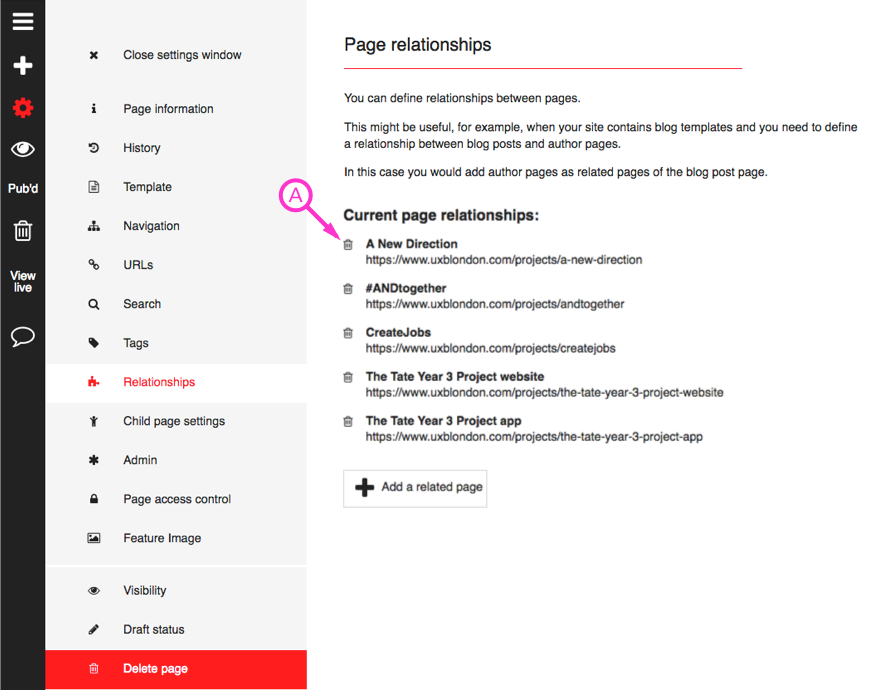Click the createjobs project URL

pyautogui.click(x=491, y=348)
